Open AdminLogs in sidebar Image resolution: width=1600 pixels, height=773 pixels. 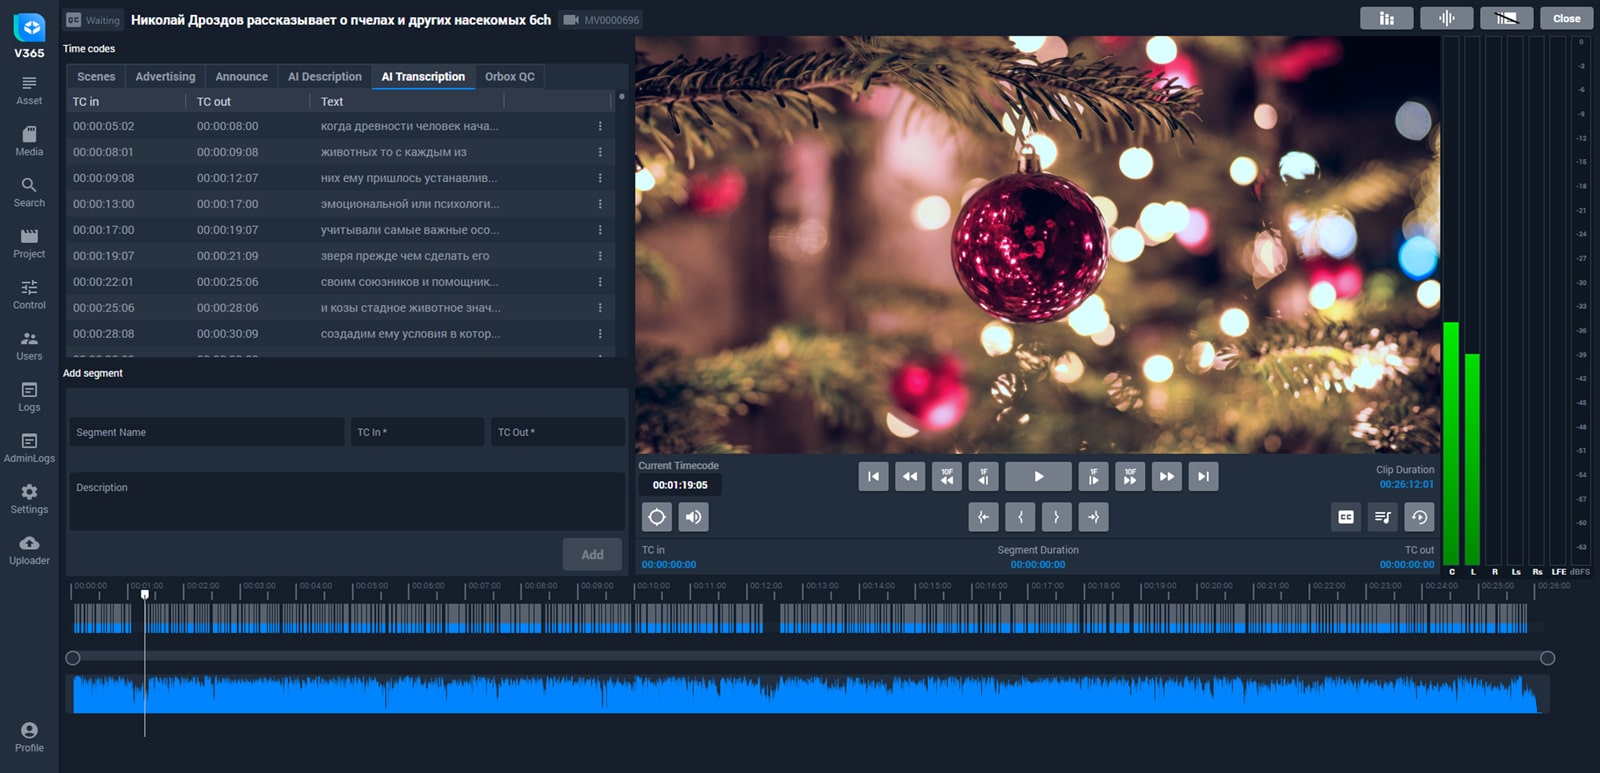(x=29, y=448)
